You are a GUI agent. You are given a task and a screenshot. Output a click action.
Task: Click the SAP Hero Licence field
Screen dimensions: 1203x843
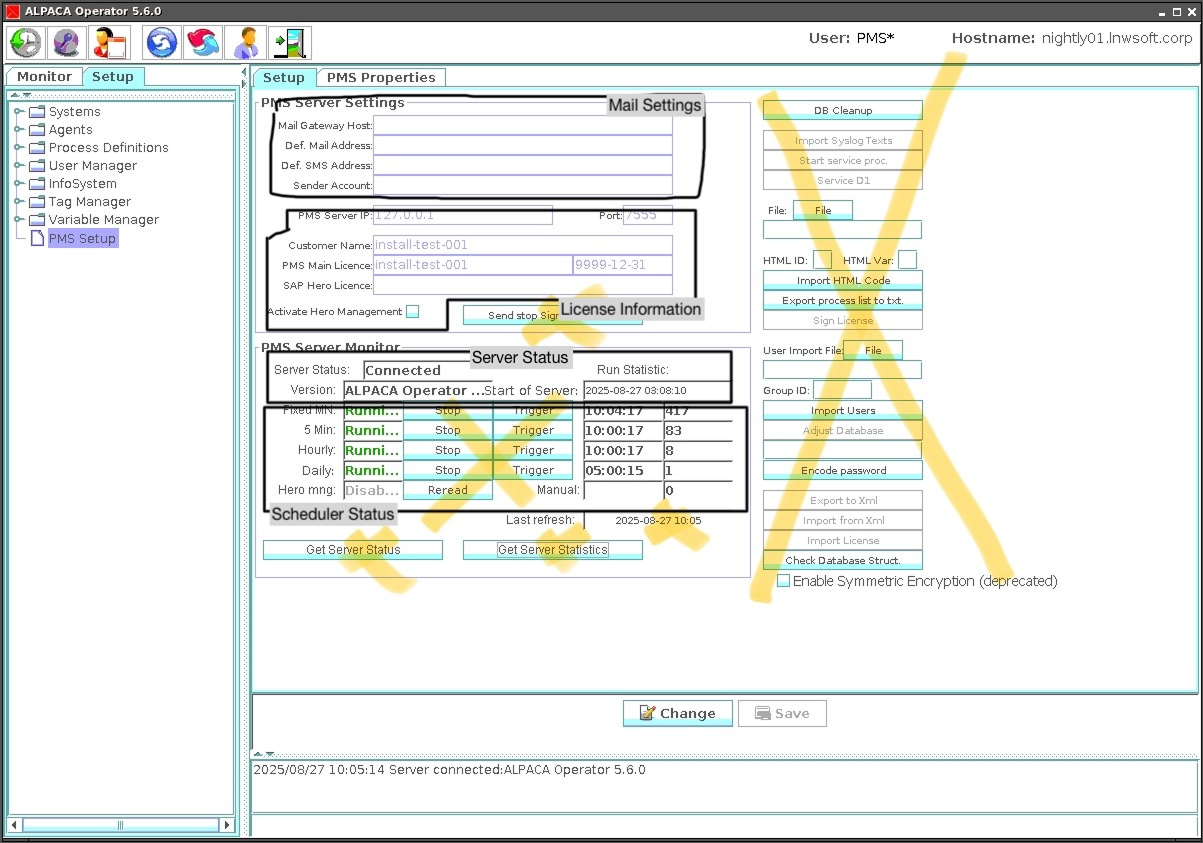(523, 285)
